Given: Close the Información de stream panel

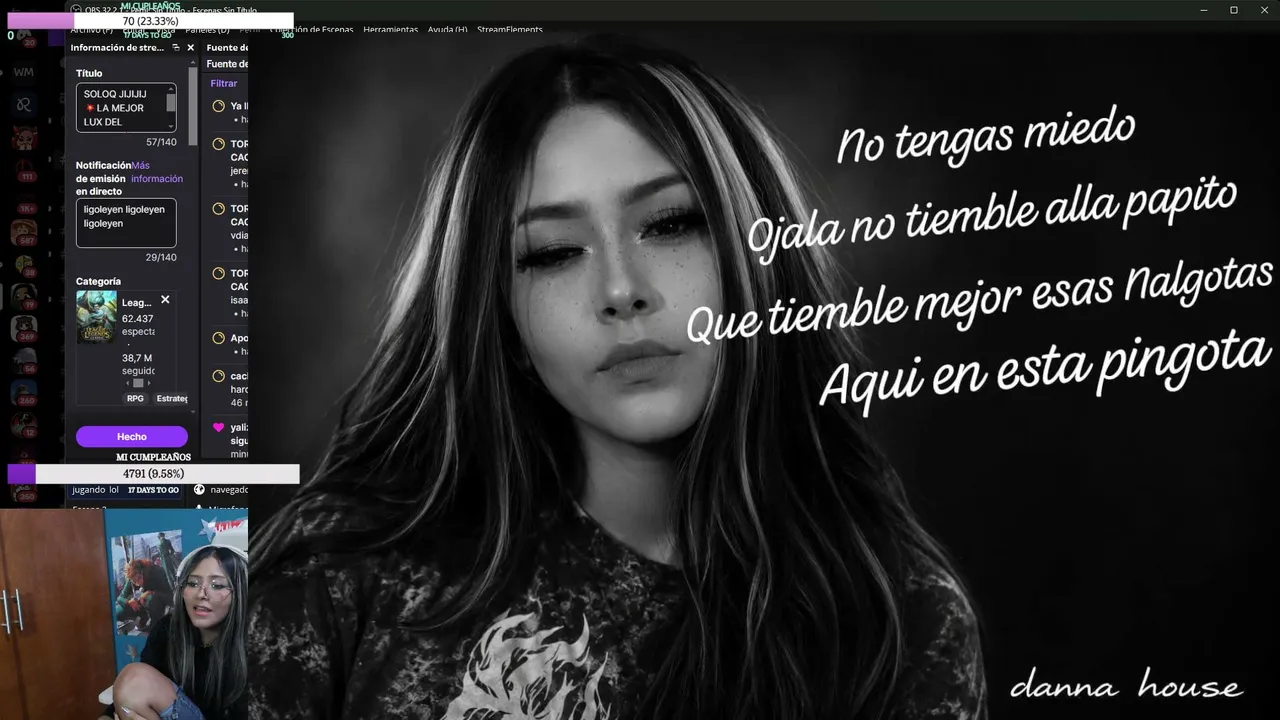Looking at the screenshot, I should (190, 48).
